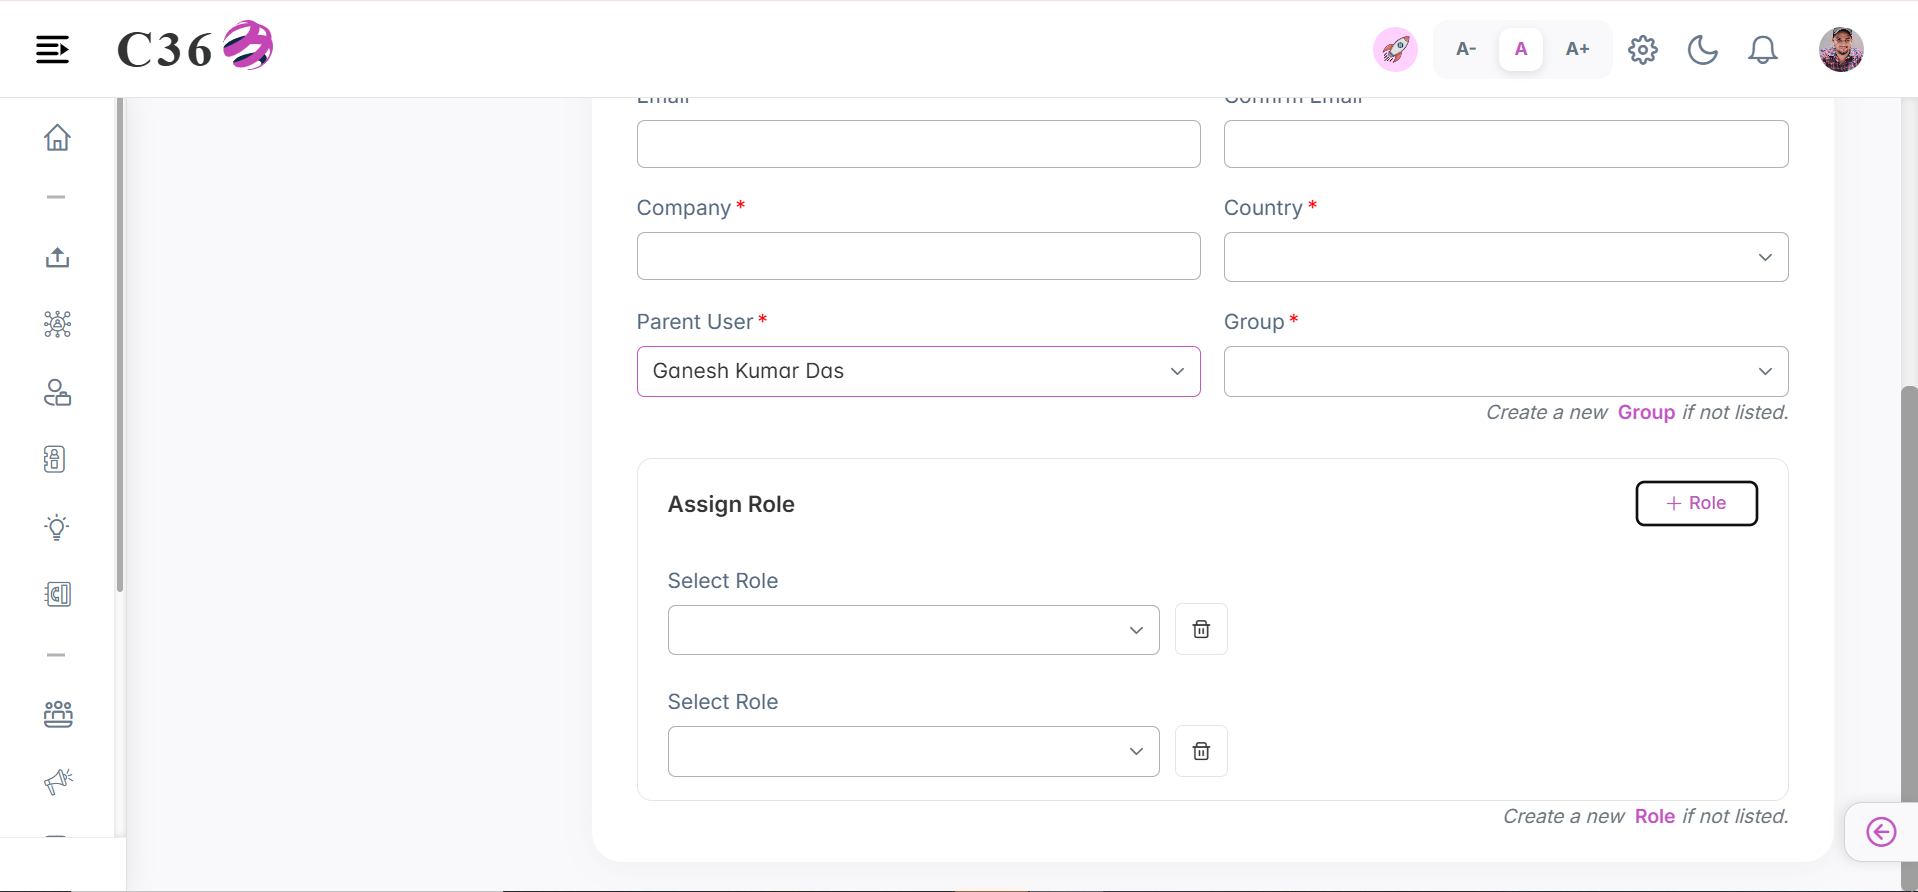Follow the Group link to create new
Screen dimensions: 1918x892
pyautogui.click(x=1646, y=412)
